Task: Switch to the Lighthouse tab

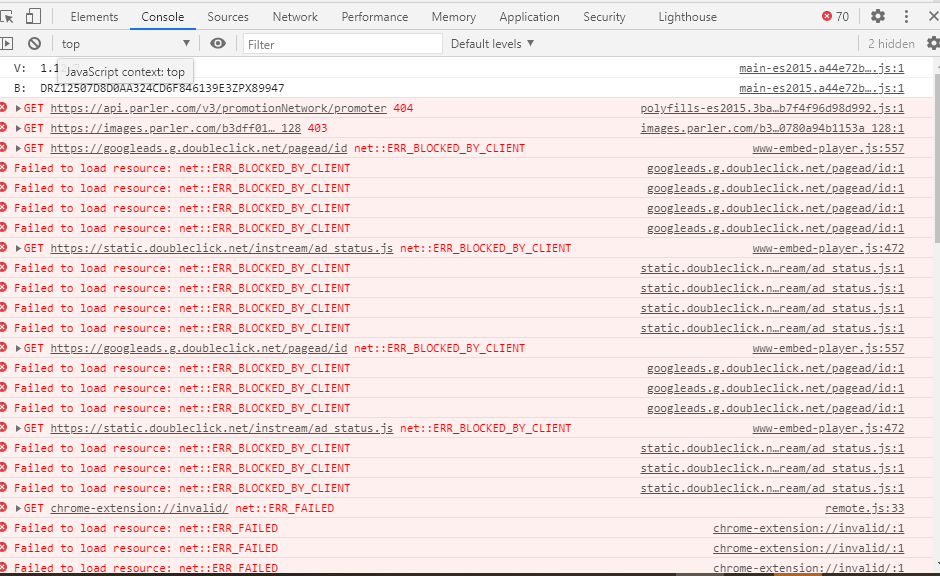Action: tap(688, 17)
